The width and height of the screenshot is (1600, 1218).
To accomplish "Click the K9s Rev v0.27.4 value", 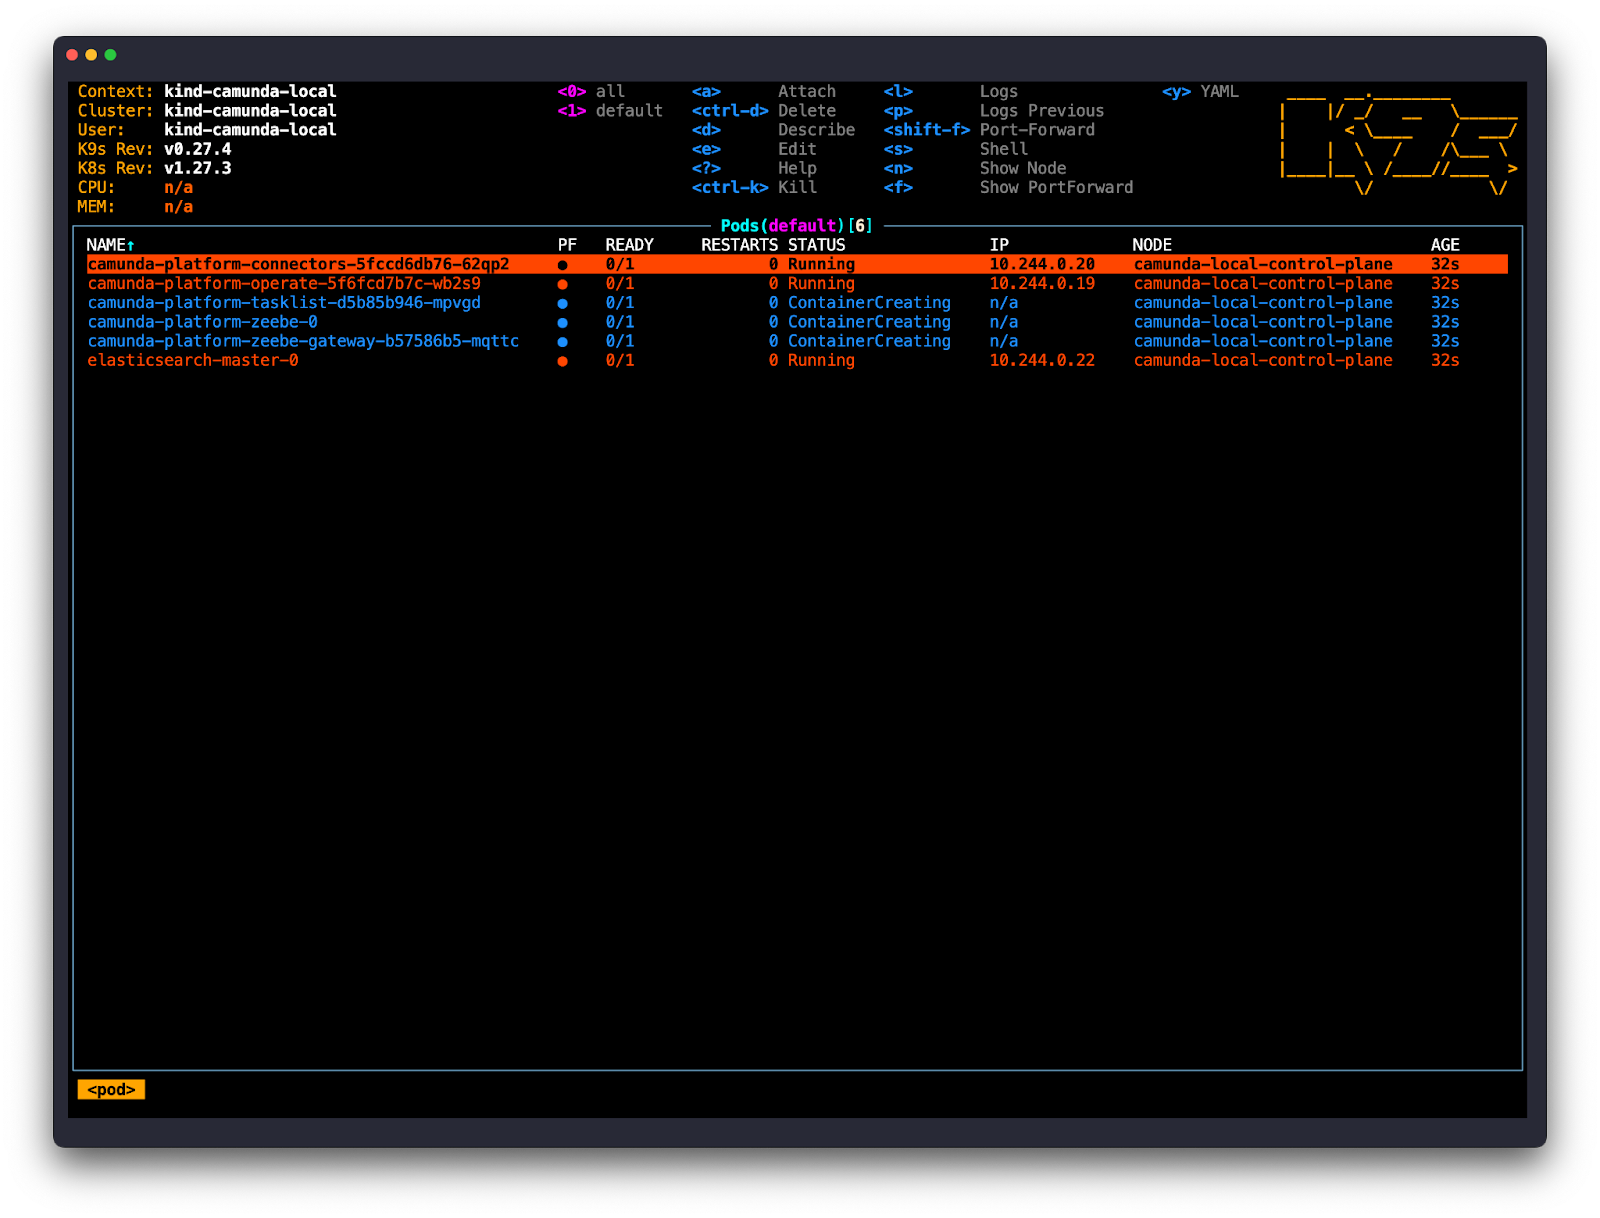I will point(197,149).
